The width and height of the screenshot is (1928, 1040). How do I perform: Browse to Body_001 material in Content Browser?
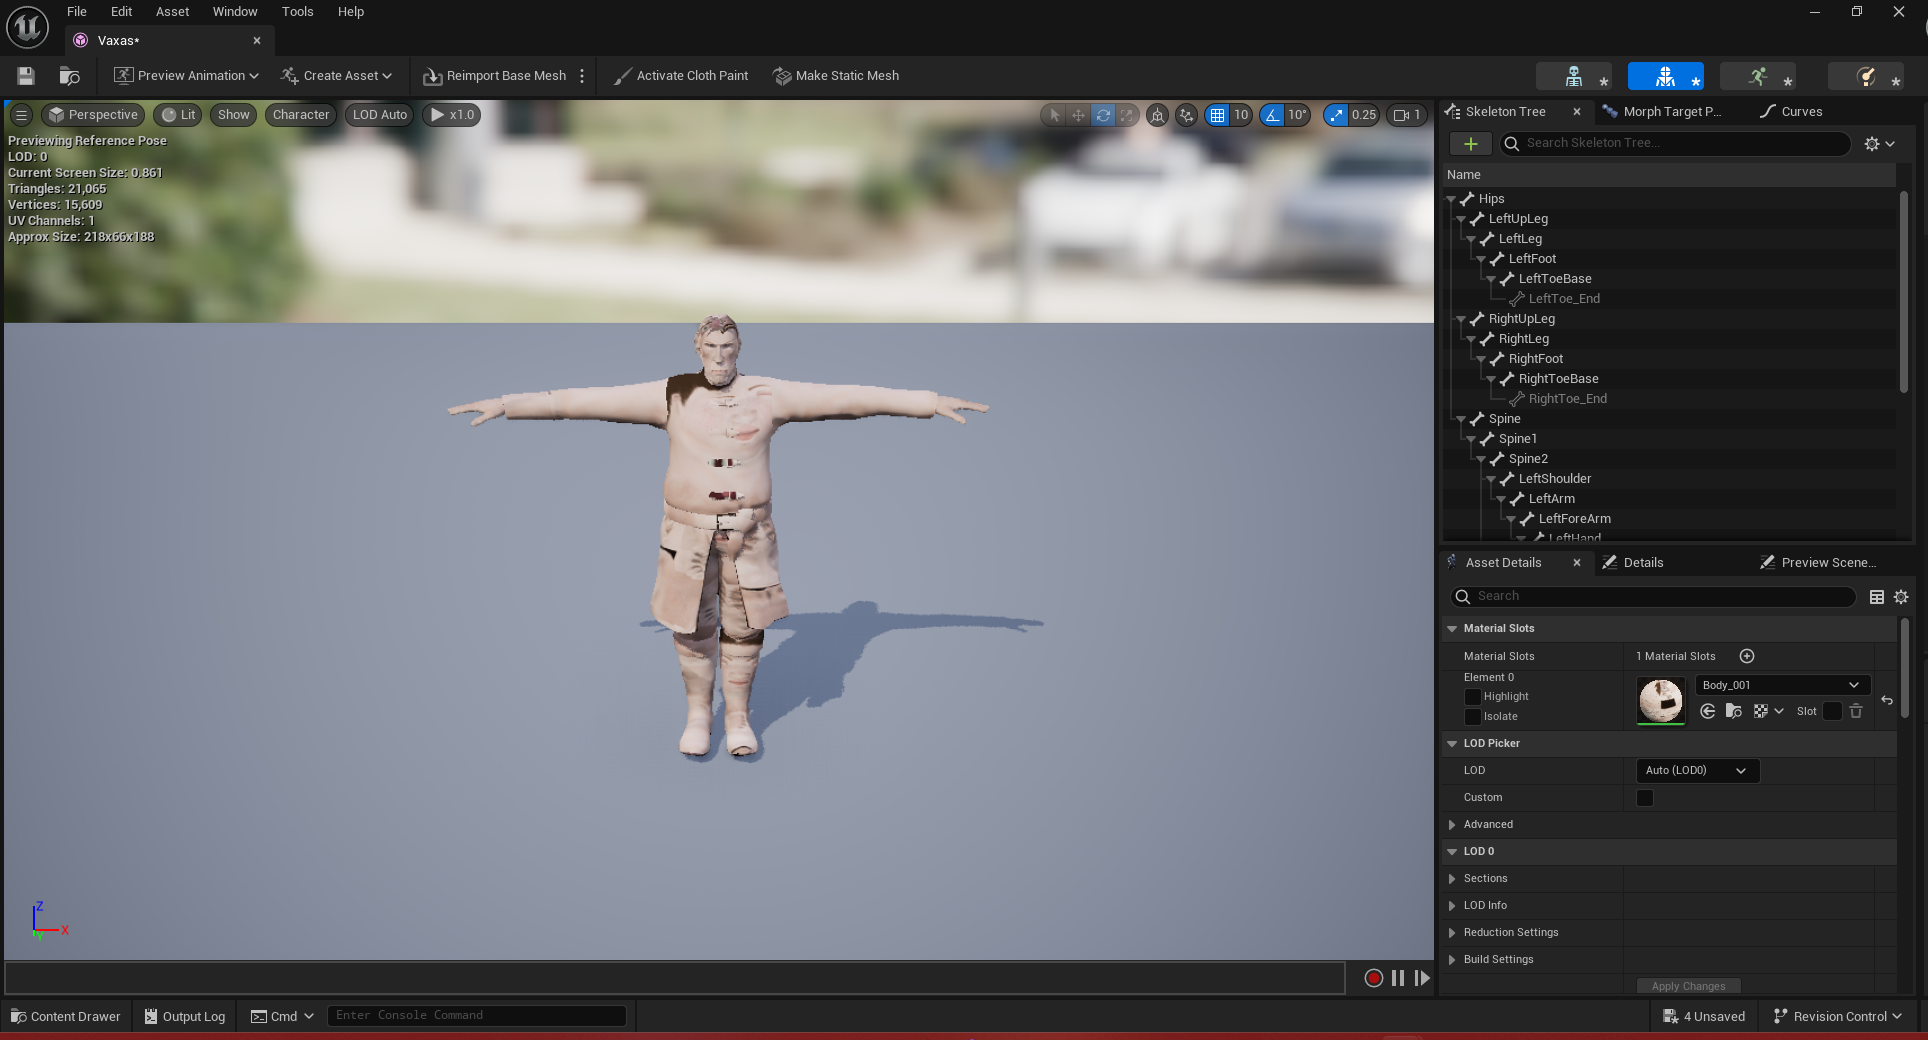[1734, 711]
